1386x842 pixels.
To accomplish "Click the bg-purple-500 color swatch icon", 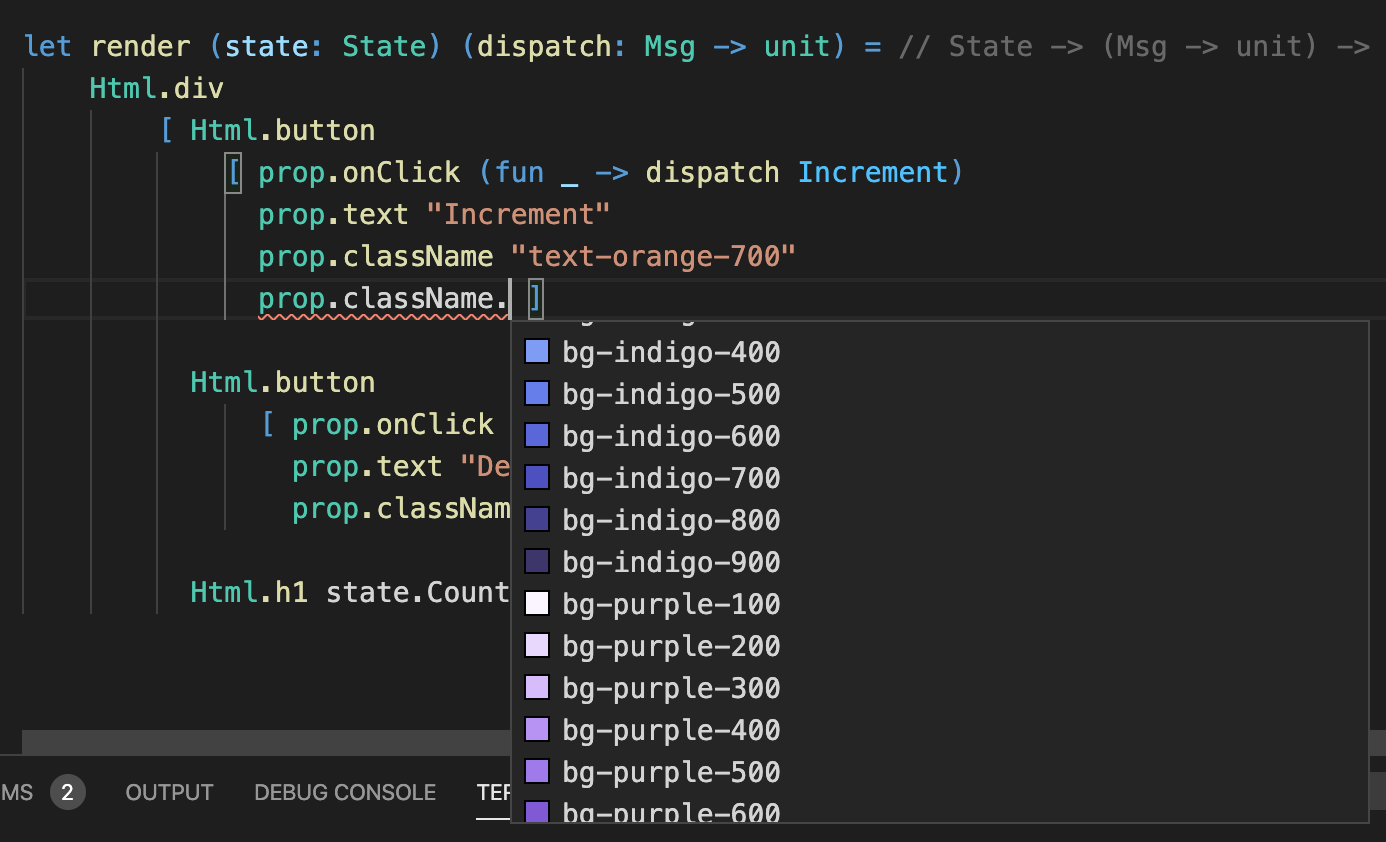I will (x=536, y=770).
